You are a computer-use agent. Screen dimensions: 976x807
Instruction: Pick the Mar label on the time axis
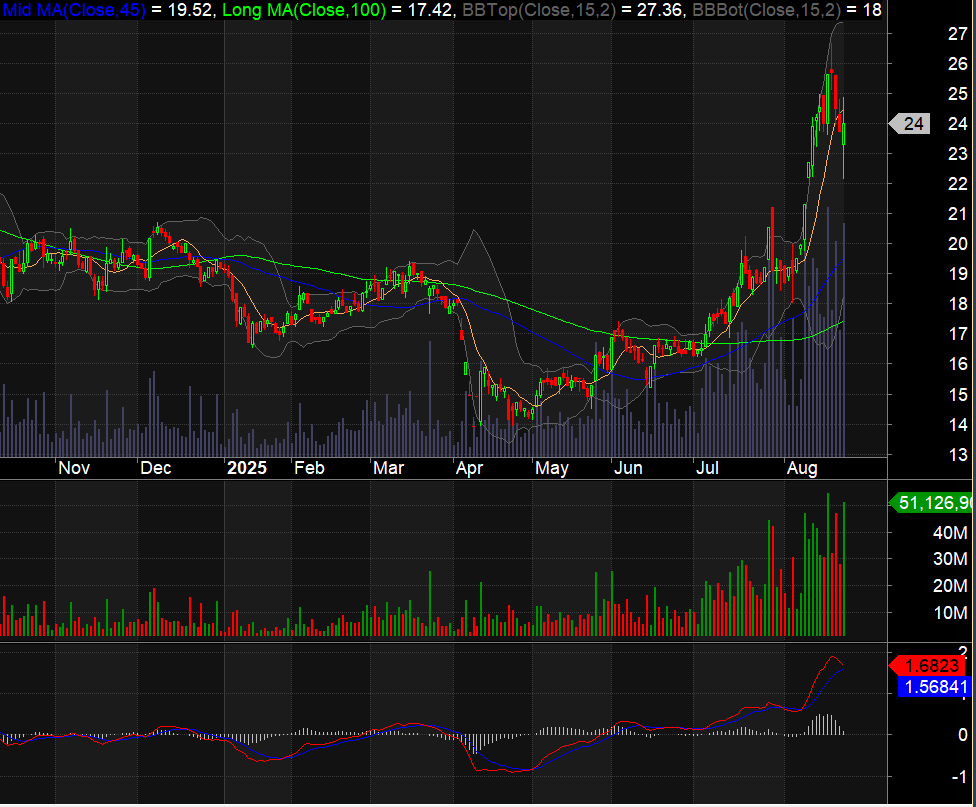(x=388, y=468)
